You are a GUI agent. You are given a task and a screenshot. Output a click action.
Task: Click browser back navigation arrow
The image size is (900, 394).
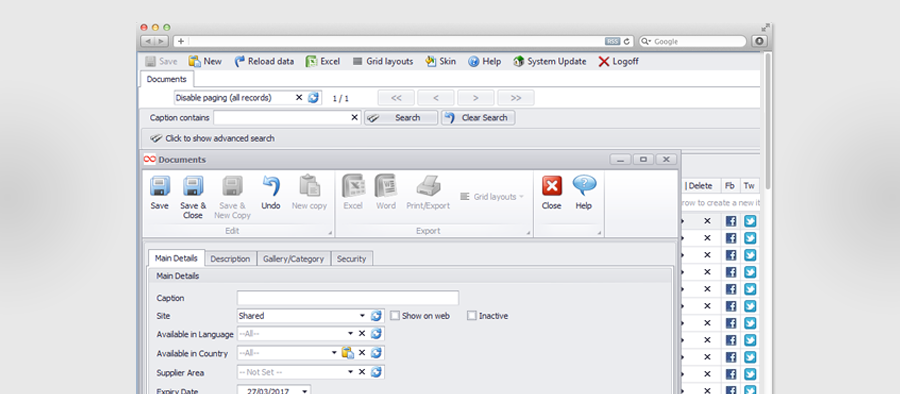click(x=148, y=41)
